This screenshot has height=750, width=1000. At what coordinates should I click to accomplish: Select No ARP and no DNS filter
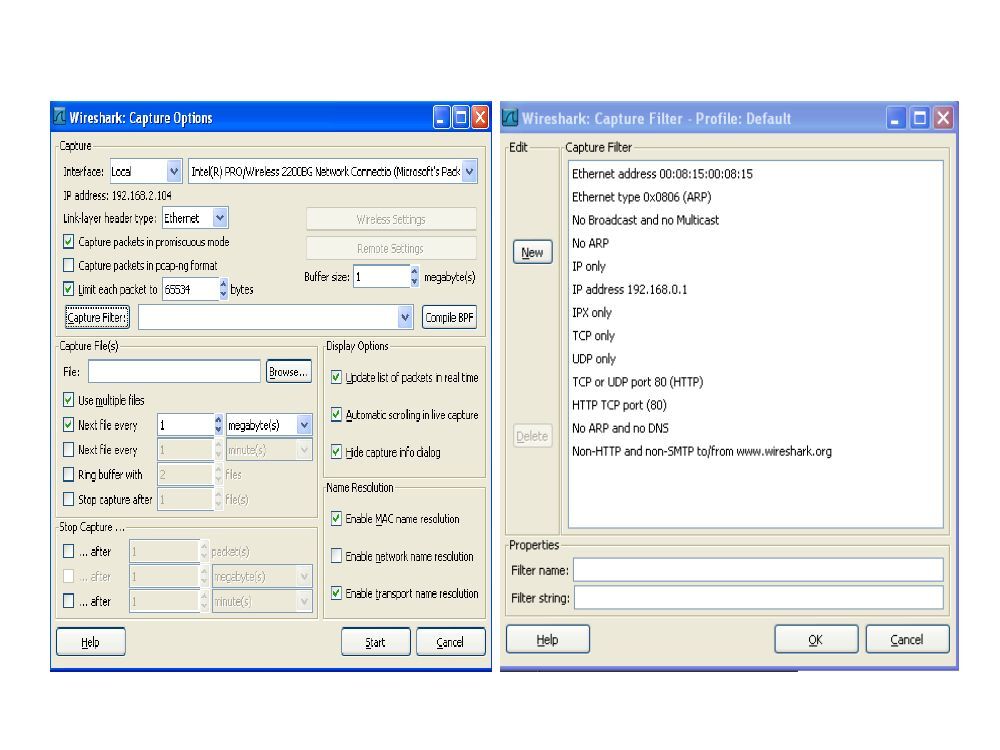[x=620, y=428]
